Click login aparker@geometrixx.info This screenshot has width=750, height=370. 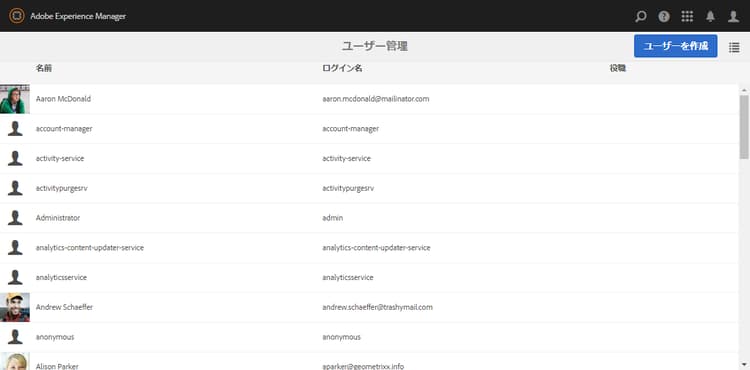363,366
